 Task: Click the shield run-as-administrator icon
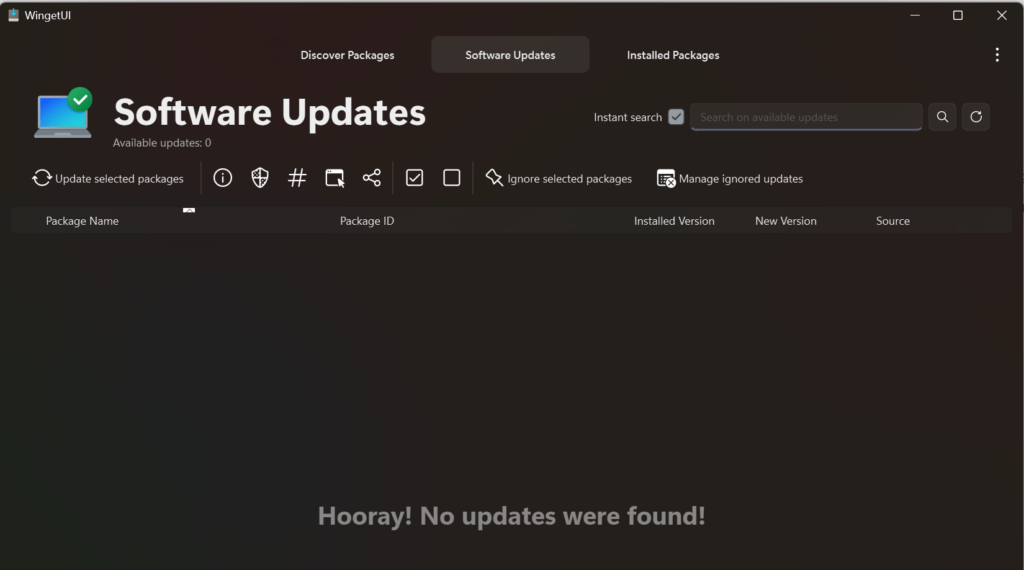pos(260,178)
